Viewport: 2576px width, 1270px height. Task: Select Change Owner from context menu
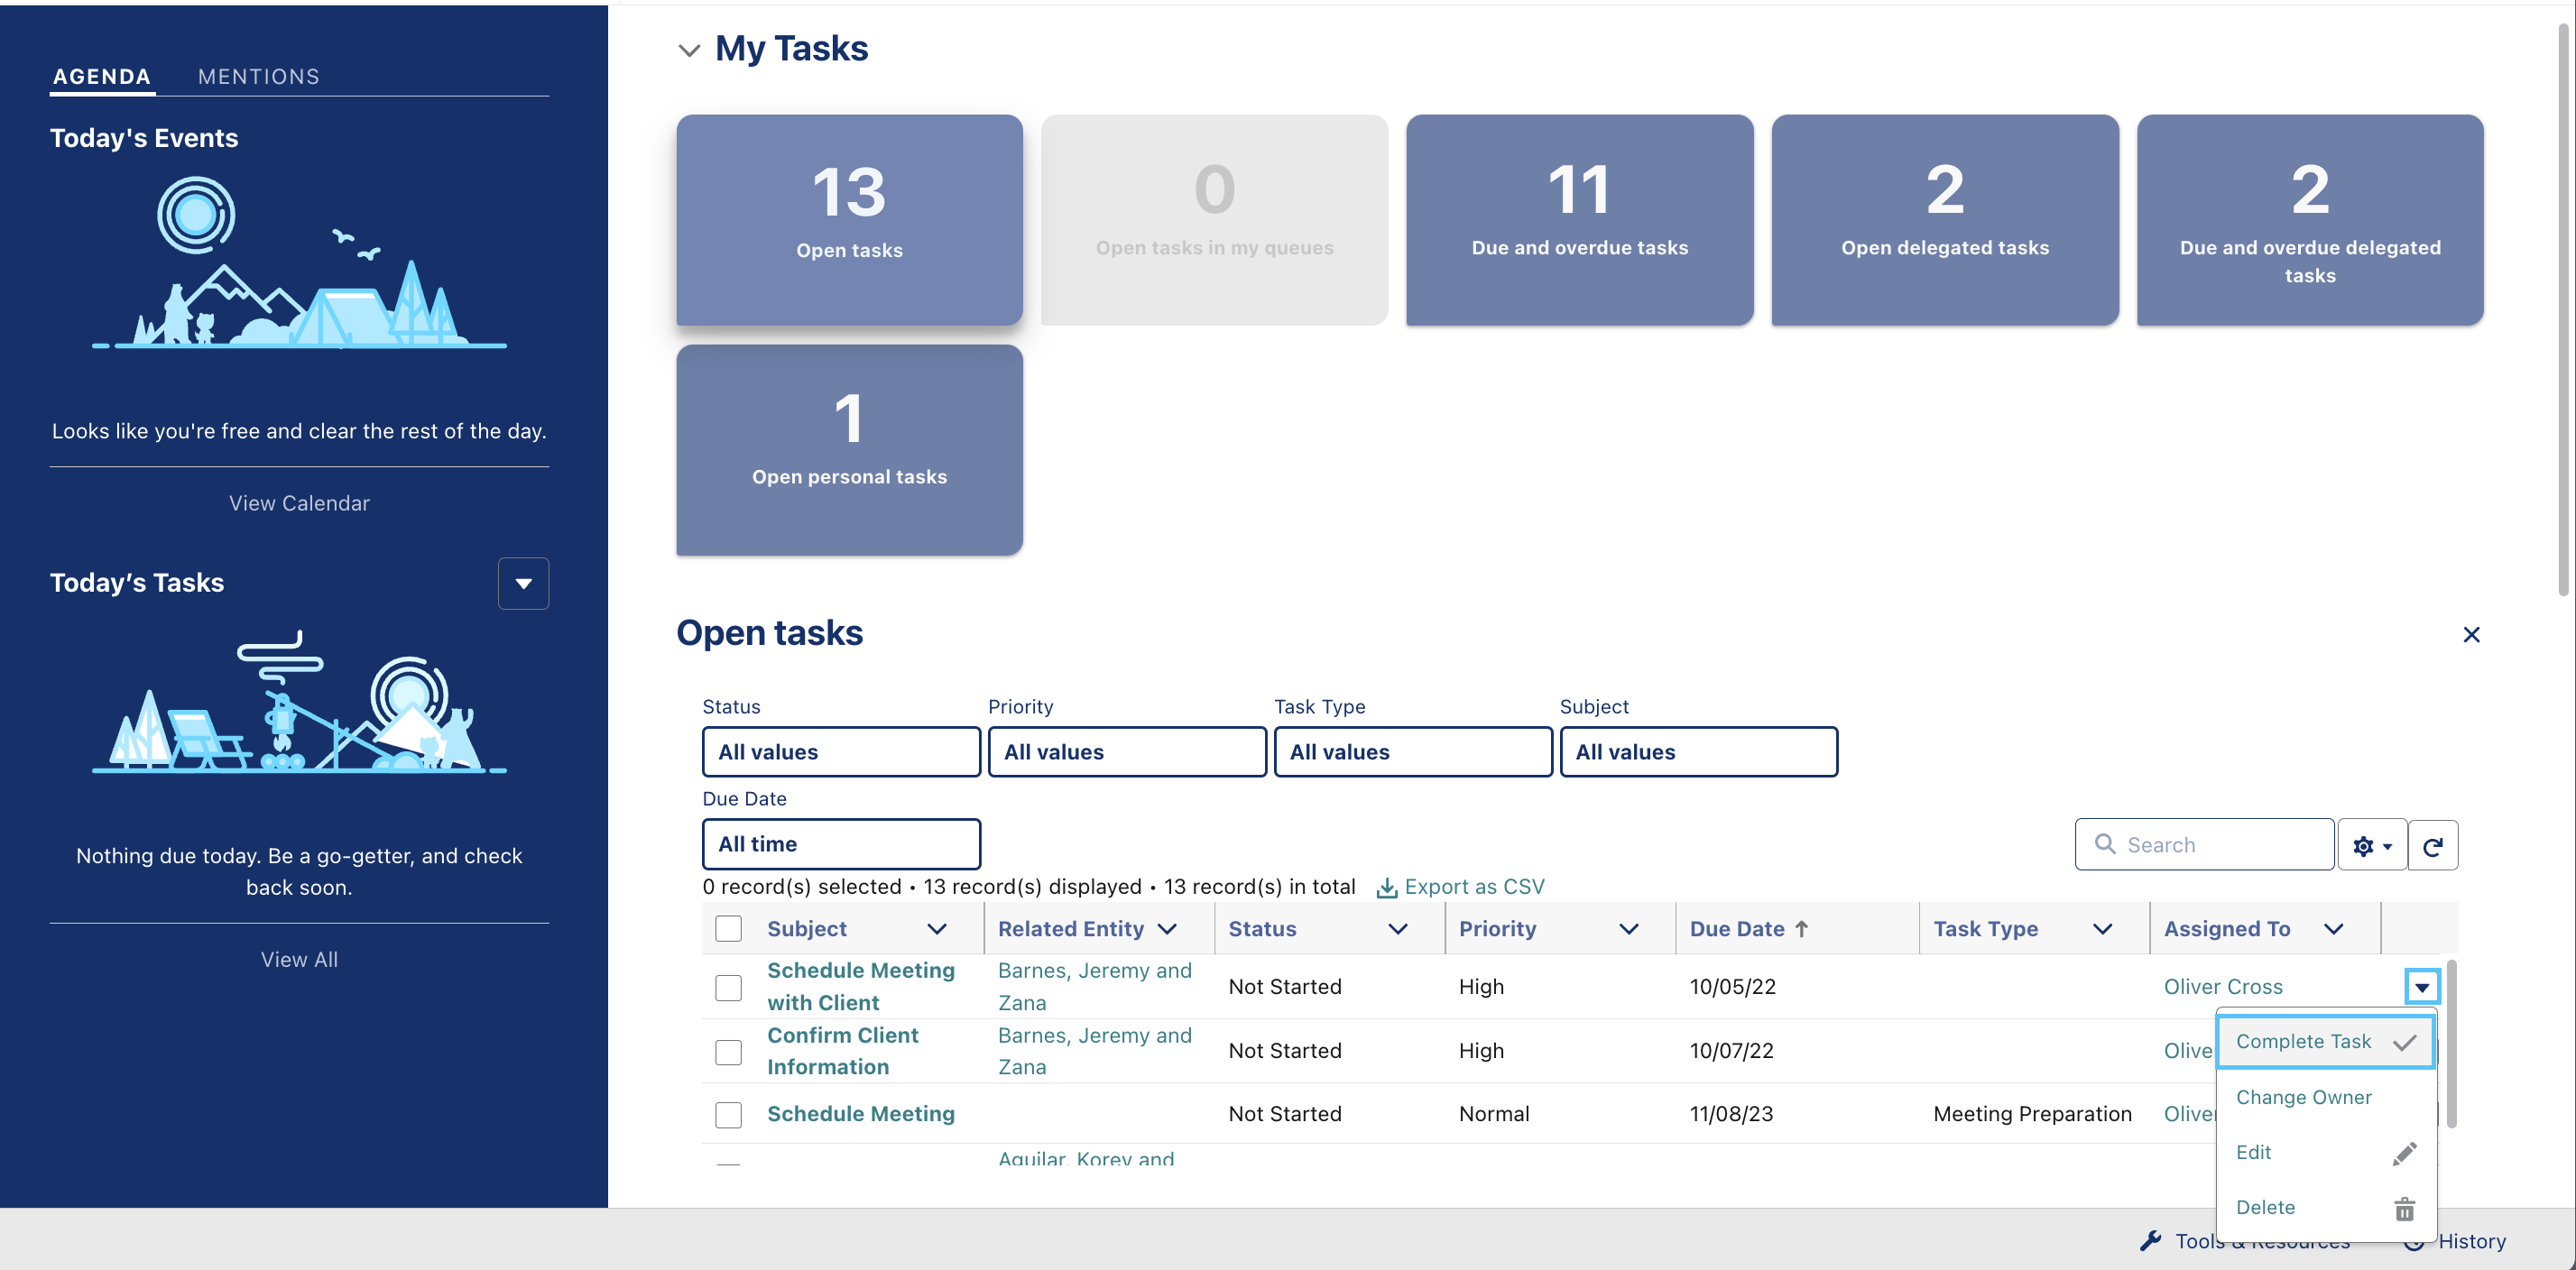(x=2304, y=1097)
